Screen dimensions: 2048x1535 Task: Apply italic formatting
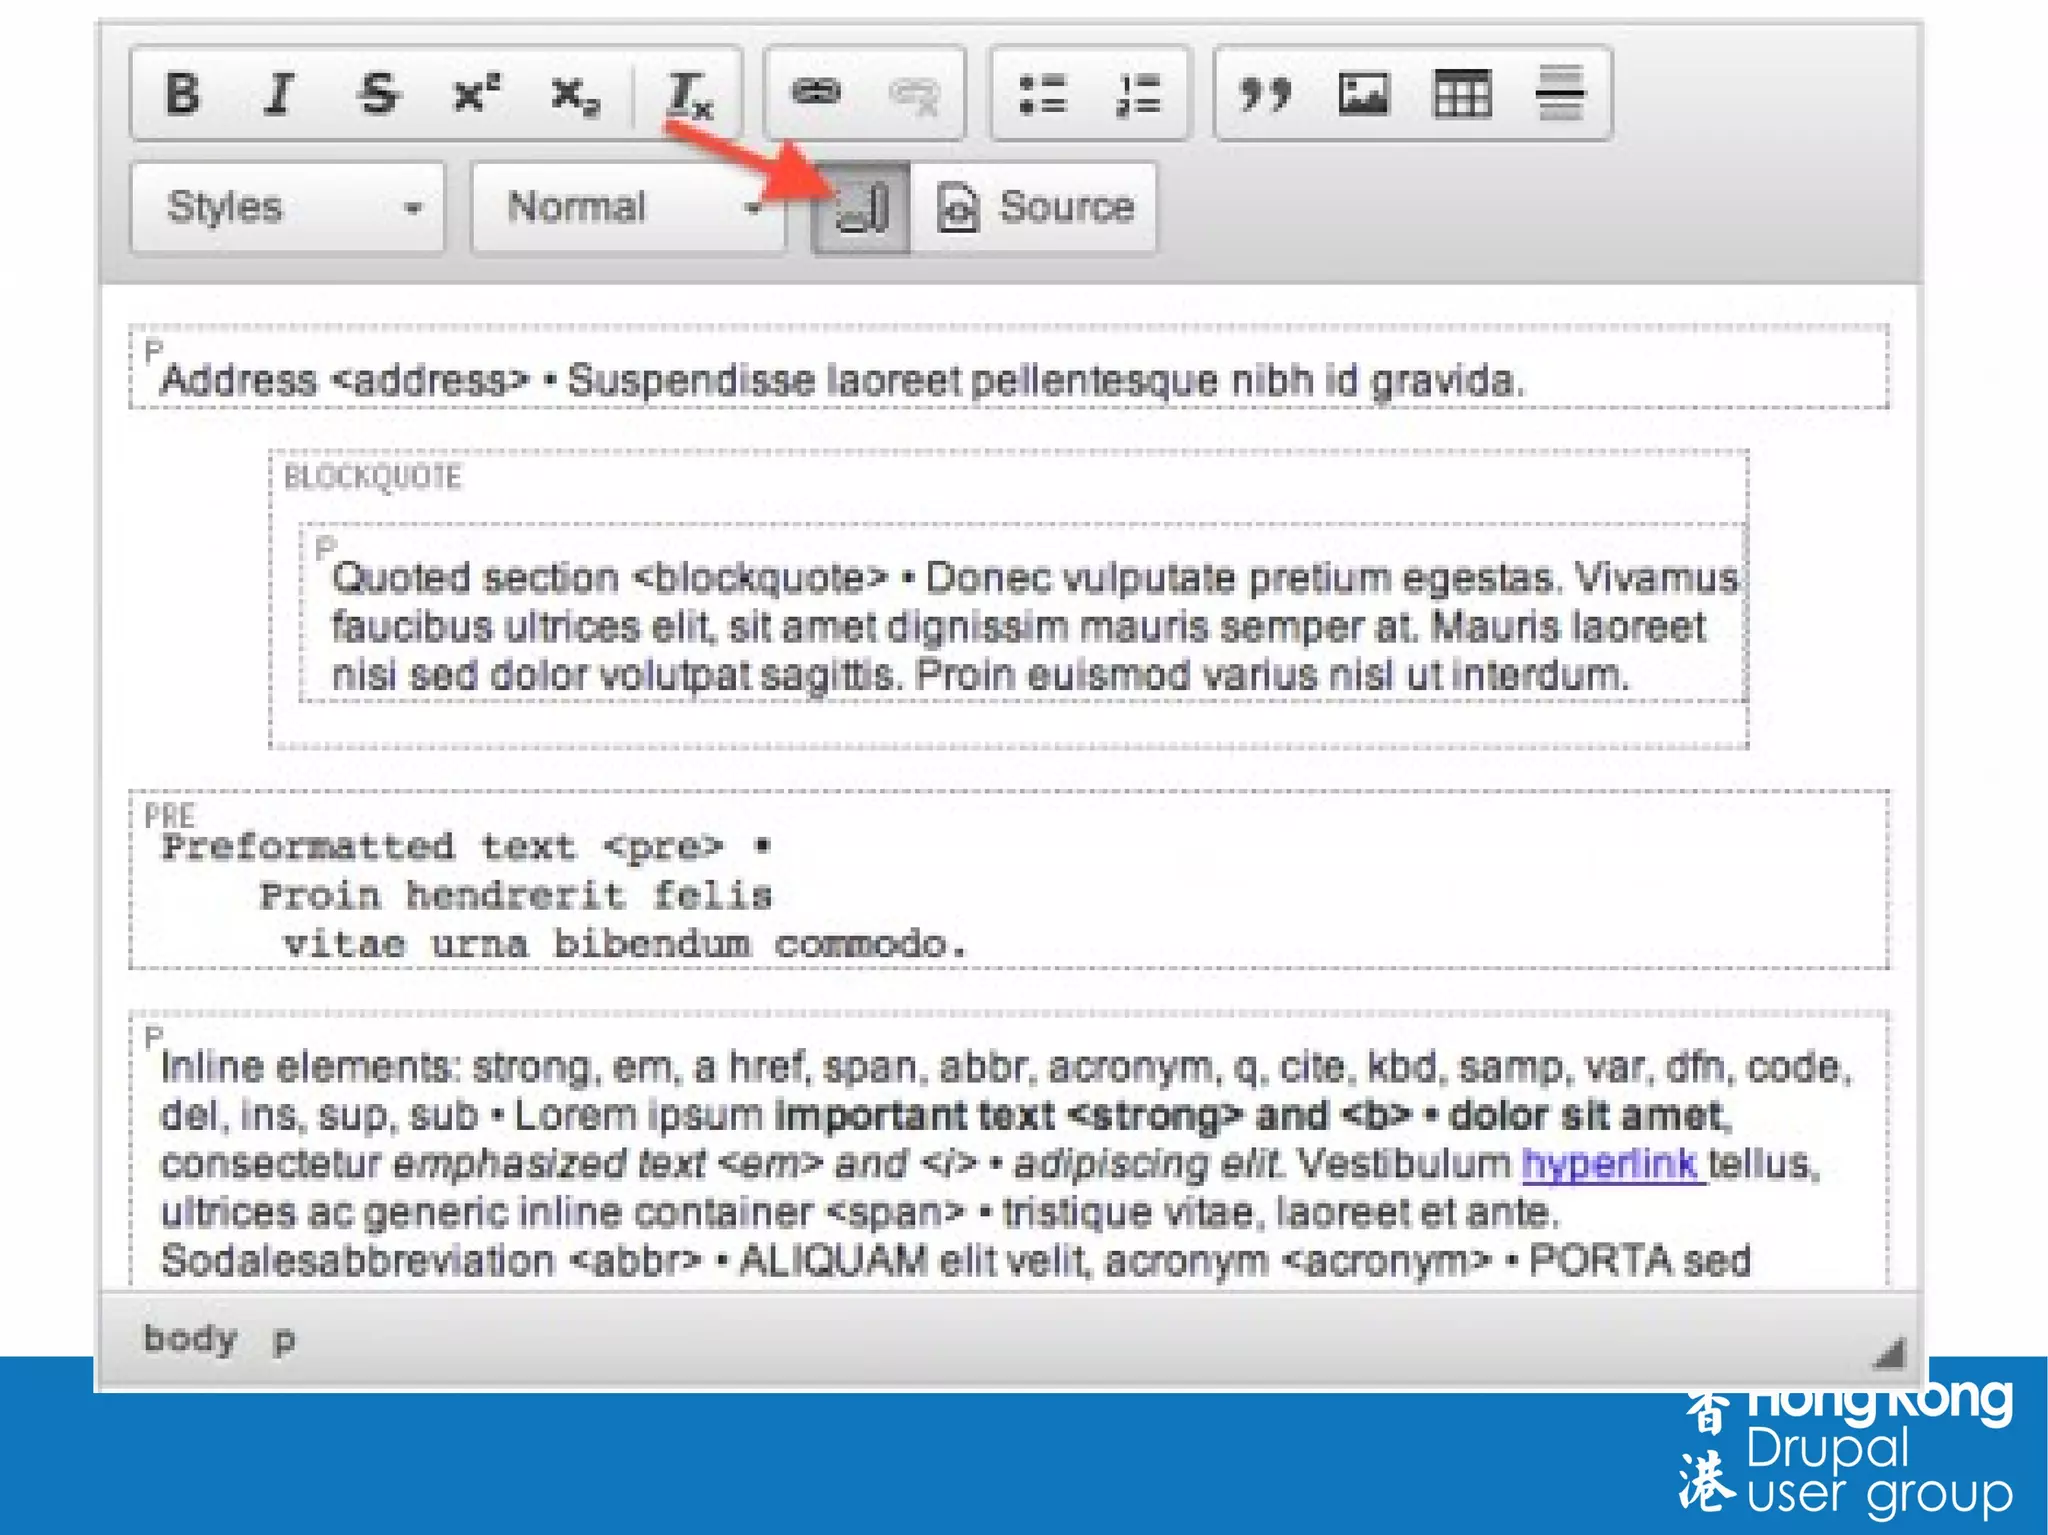[x=279, y=95]
